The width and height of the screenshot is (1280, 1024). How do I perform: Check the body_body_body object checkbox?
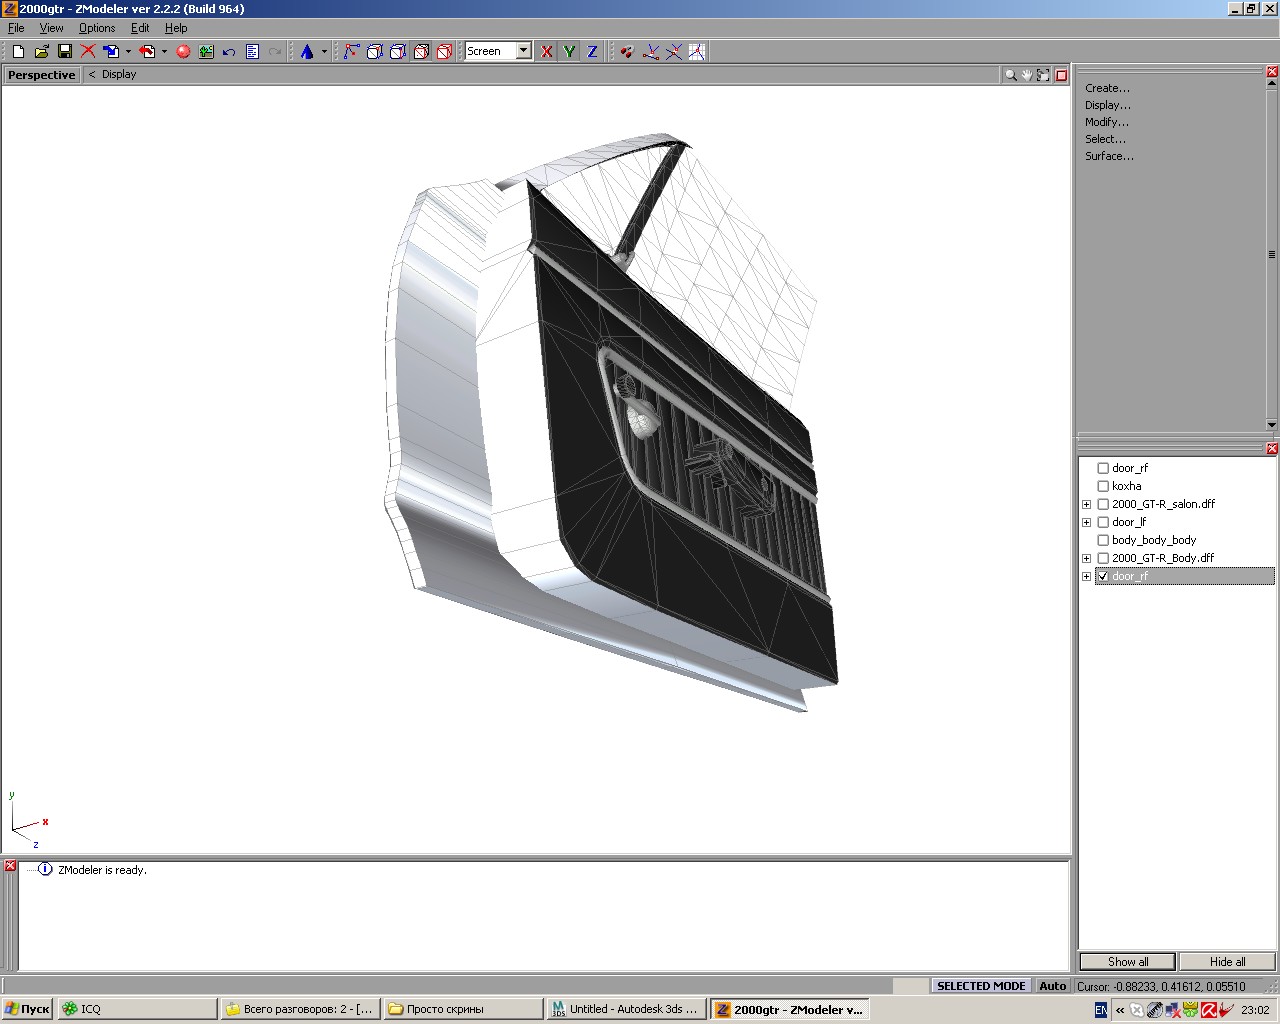click(1103, 540)
